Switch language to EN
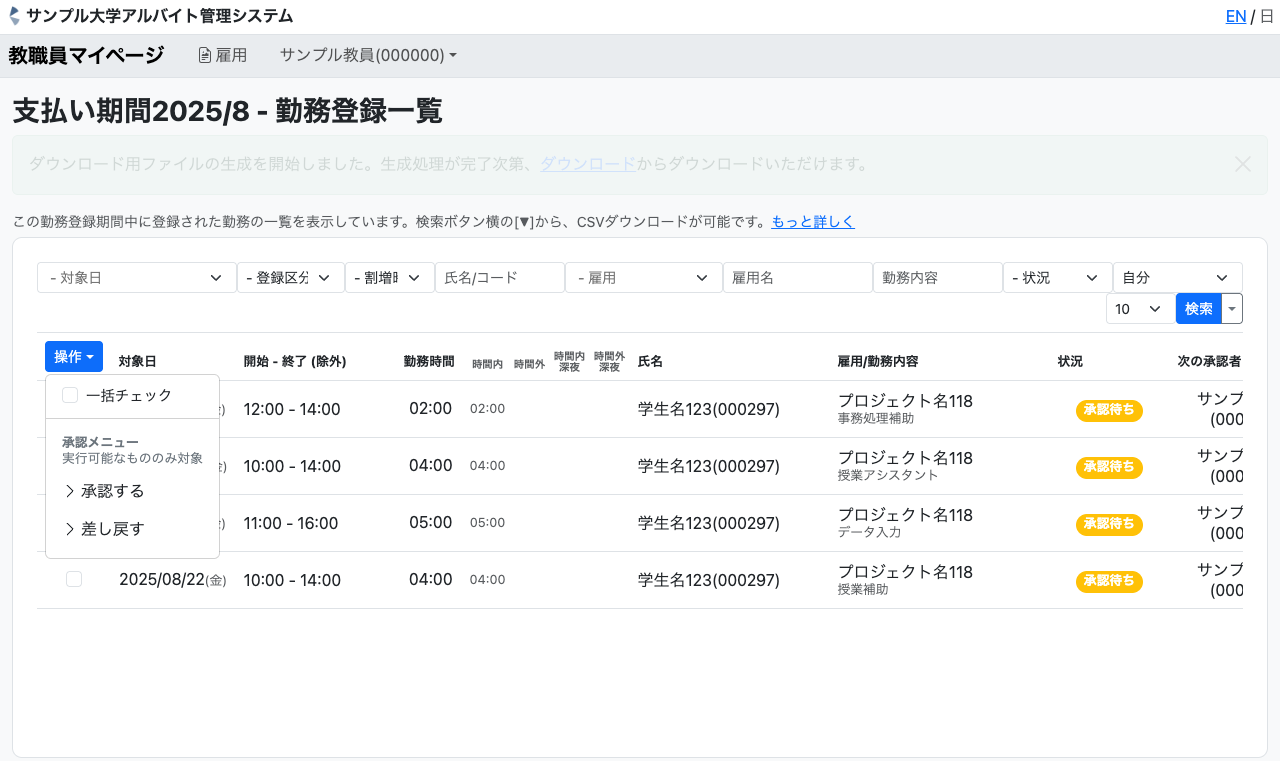 pyautogui.click(x=1236, y=16)
